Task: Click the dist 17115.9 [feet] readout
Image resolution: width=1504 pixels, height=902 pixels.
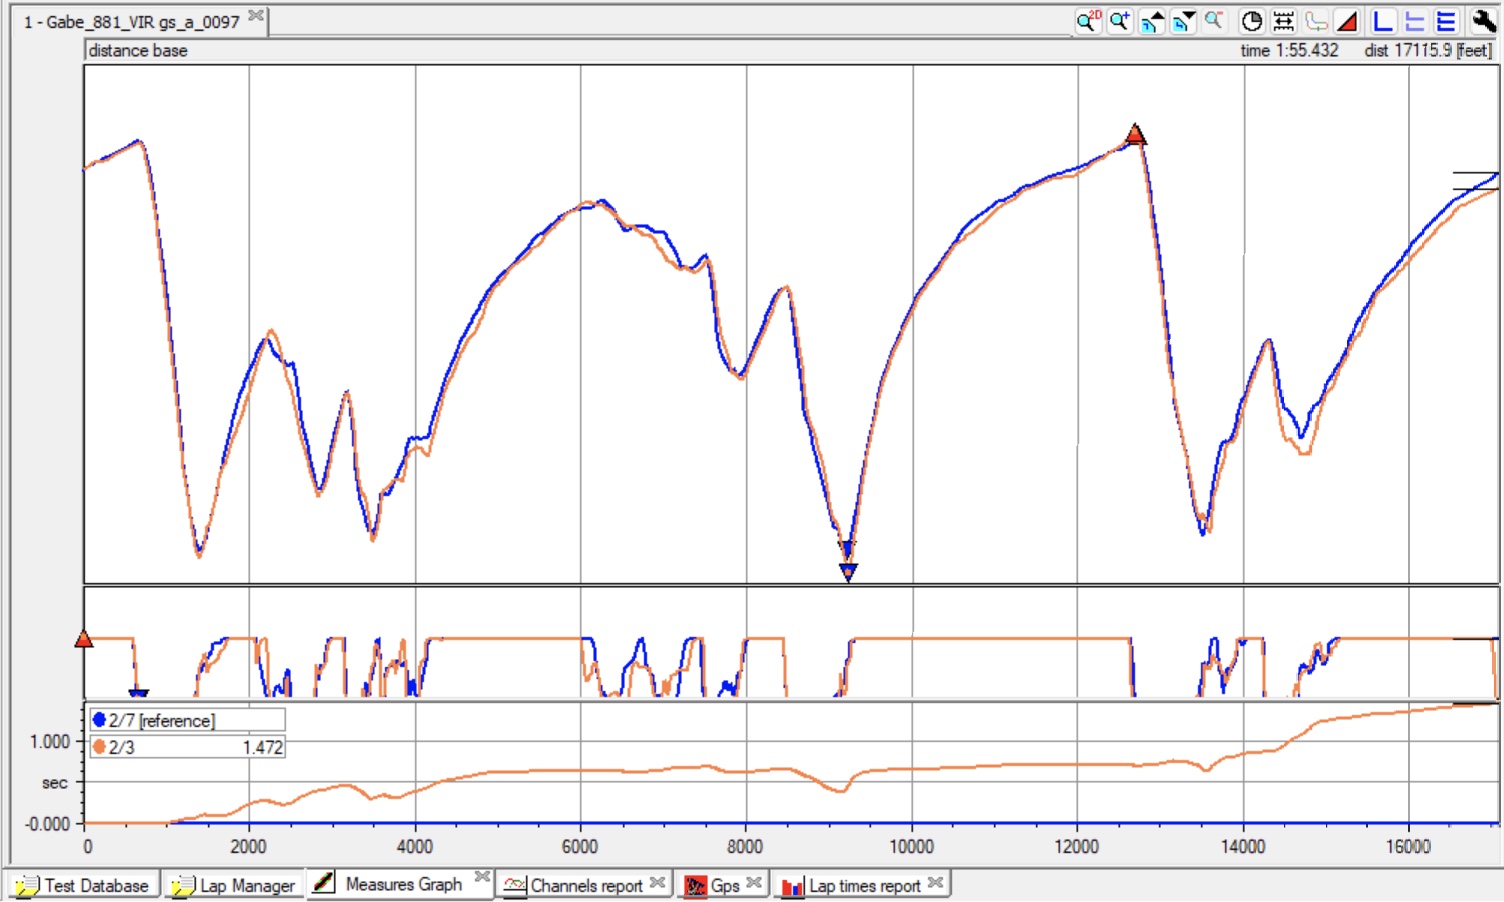Action: point(1427,50)
